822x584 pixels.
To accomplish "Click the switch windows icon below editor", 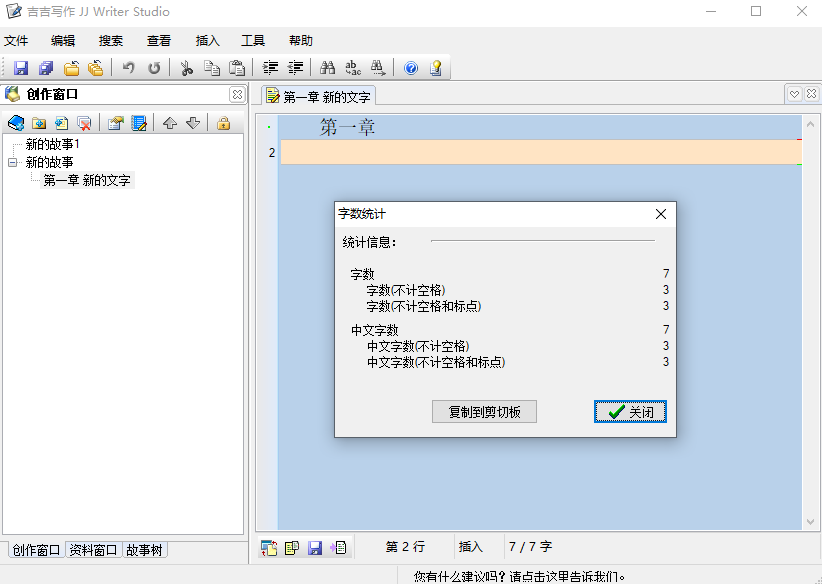I will (269, 548).
